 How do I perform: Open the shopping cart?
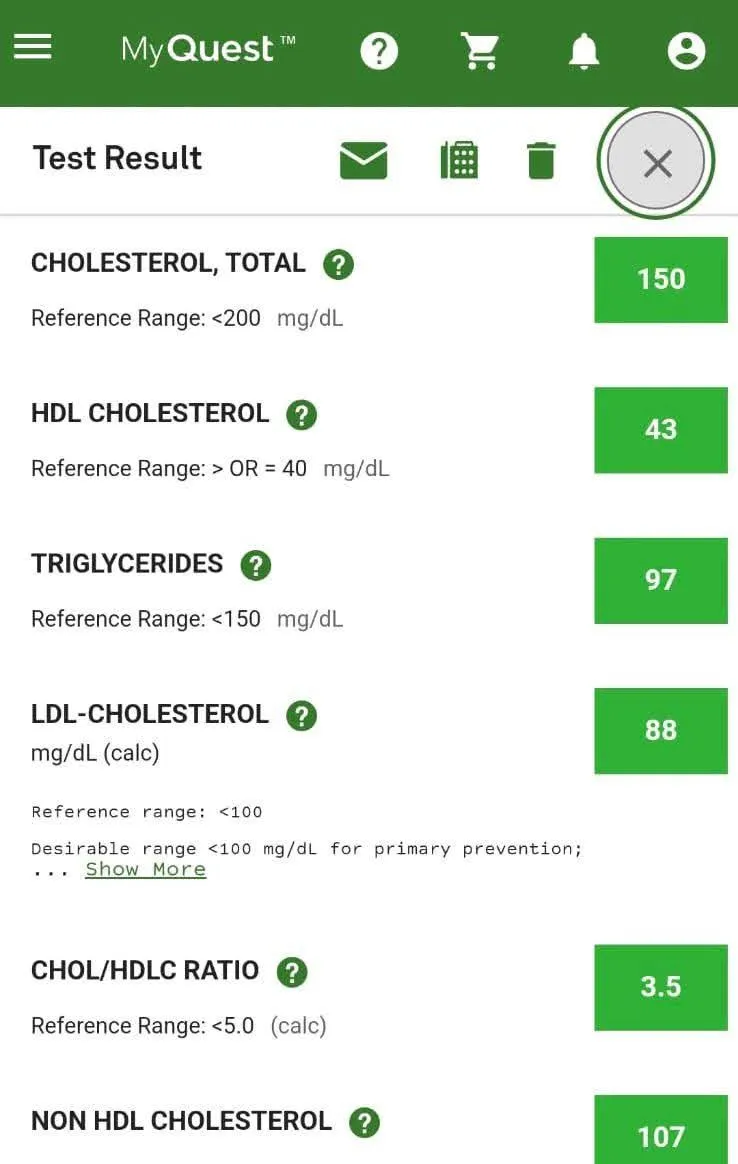[480, 51]
